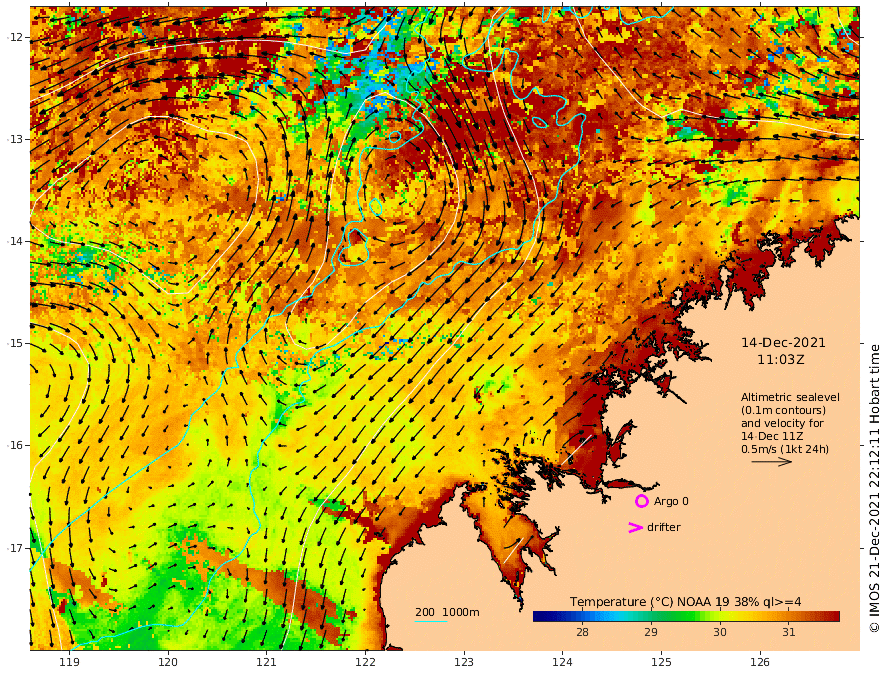Click the 'Altimetric sealevel' caption

point(790,397)
